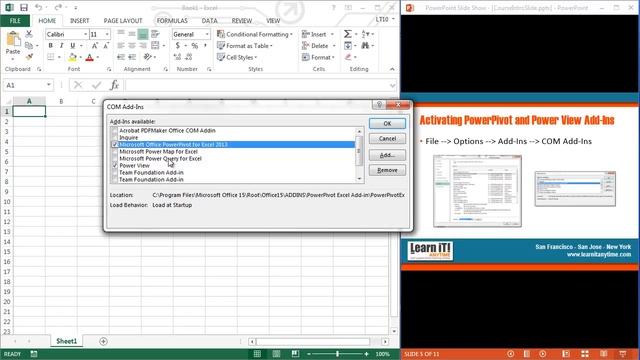Check the Acrobat PDFMaker Office COM Addin box
This screenshot has height=360, width=640.
(114, 131)
